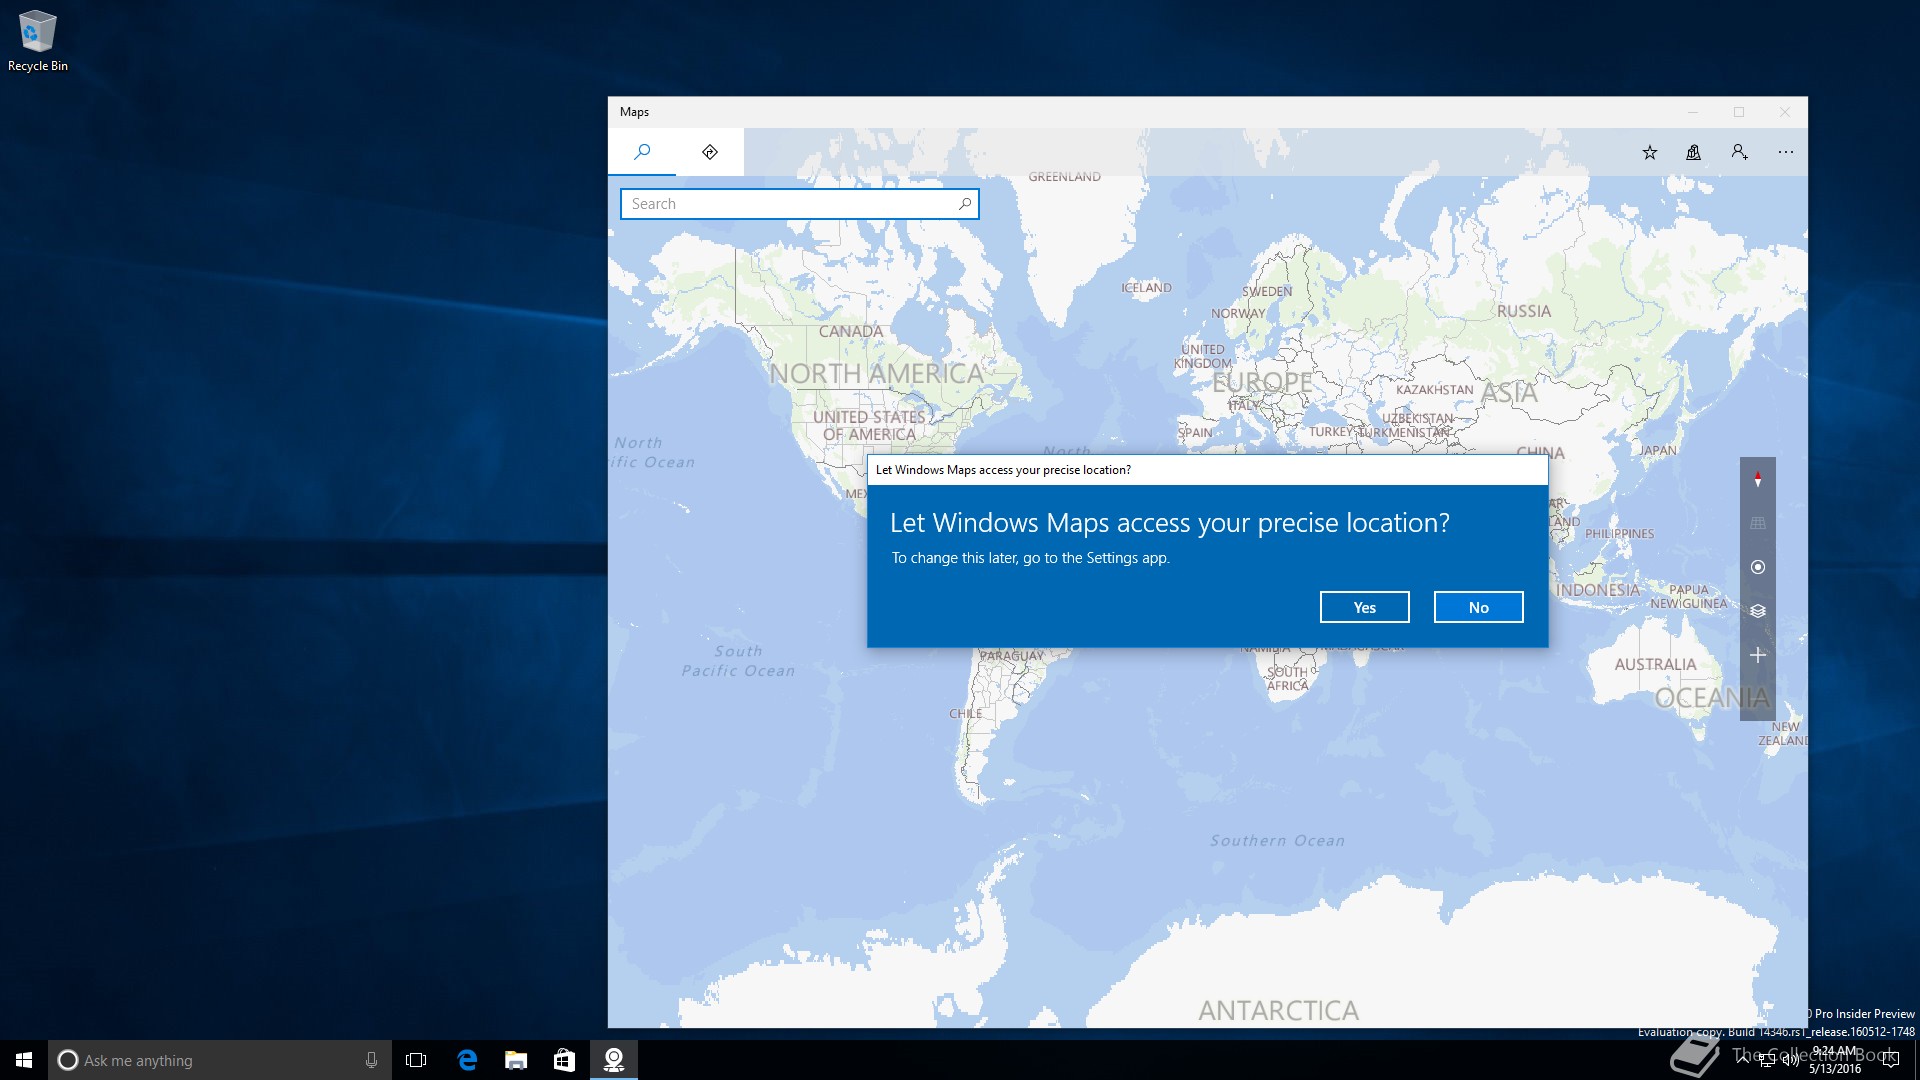Minimize the Maps window

pos(1693,112)
